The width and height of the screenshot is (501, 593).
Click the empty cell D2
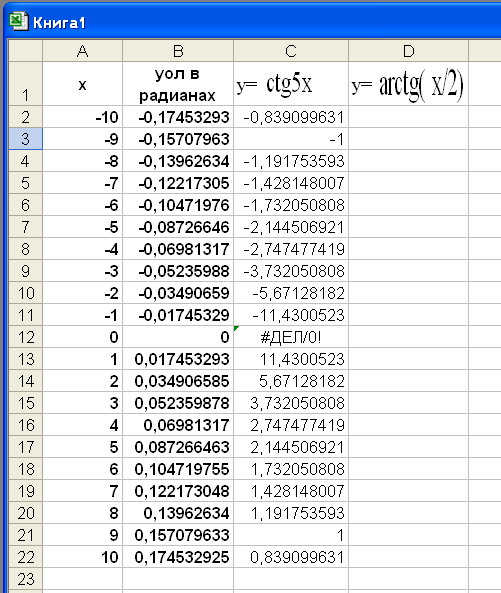[x=408, y=117]
